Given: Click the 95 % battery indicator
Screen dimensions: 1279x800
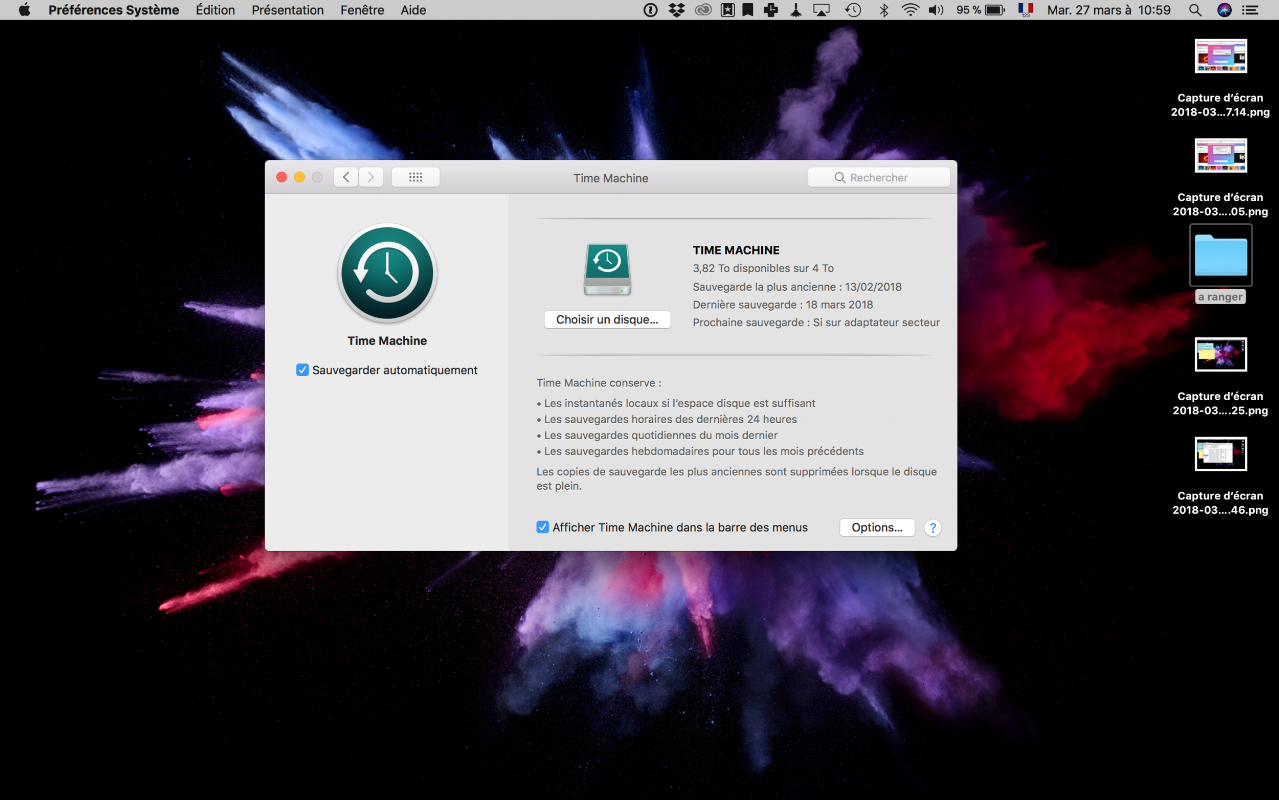Looking at the screenshot, I should 980,10.
